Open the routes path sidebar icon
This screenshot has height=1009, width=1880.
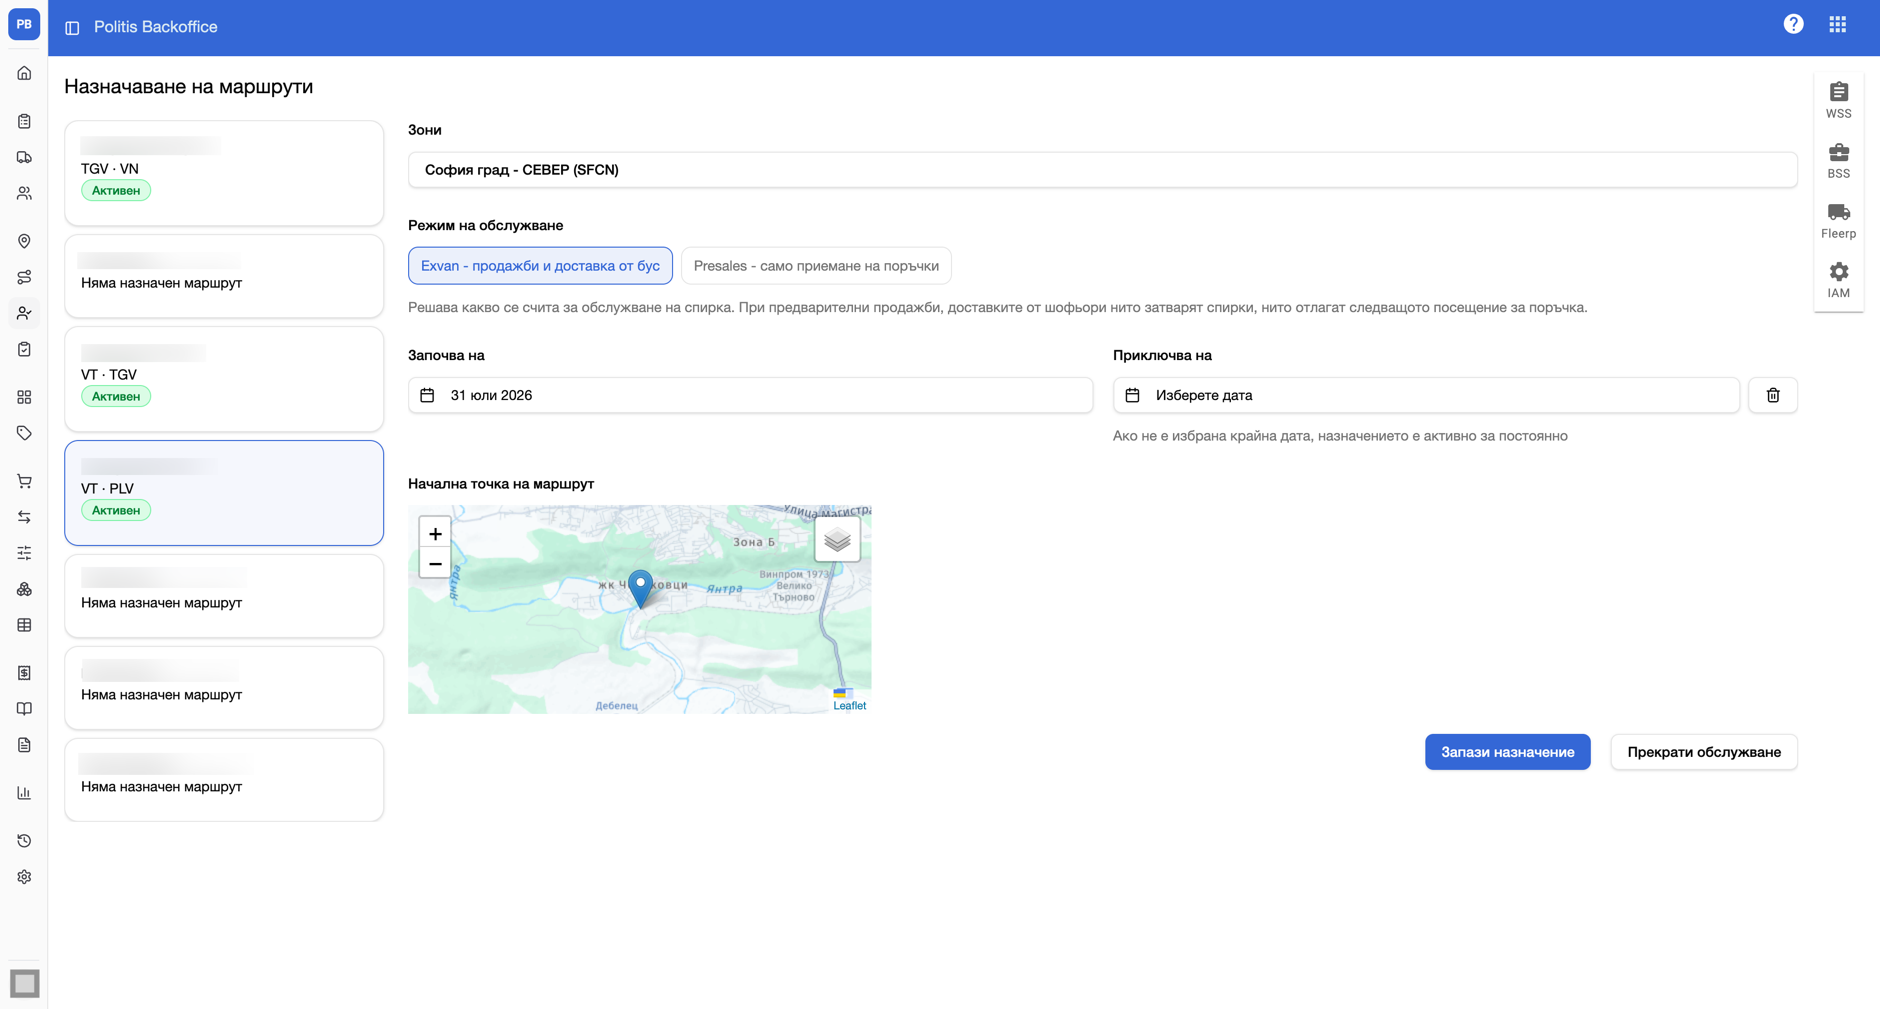[x=24, y=277]
